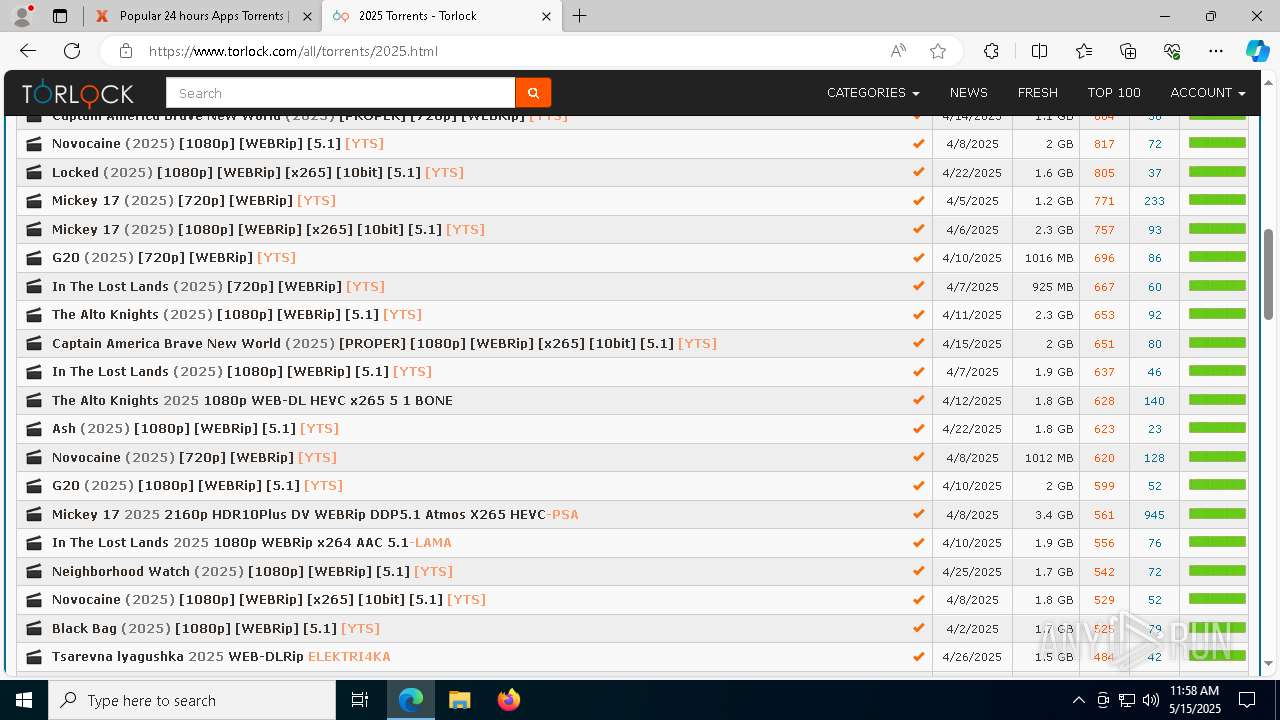Click the orange search magnifier button
This screenshot has width=1280, height=720.
tap(533, 93)
